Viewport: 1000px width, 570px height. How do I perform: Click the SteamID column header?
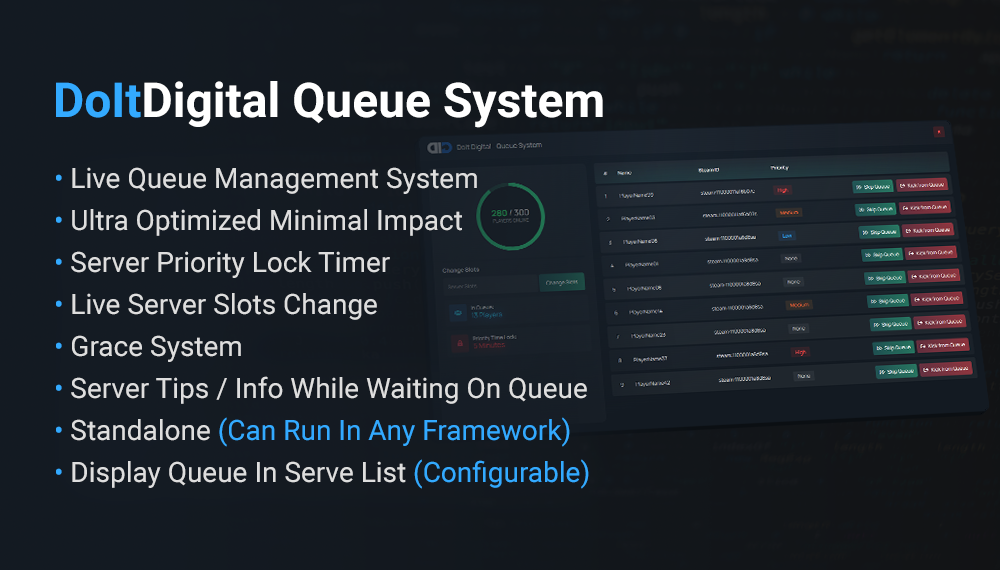(708, 169)
